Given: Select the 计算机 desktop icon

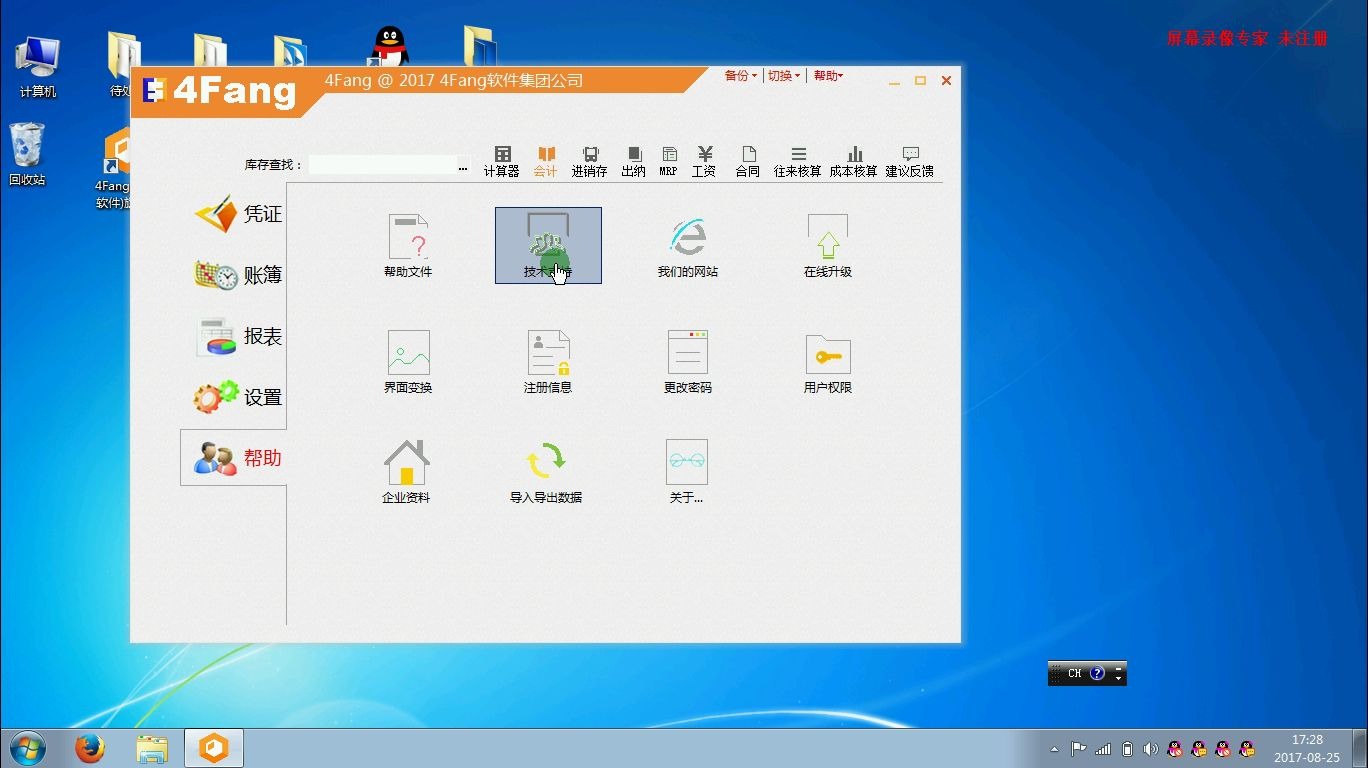Looking at the screenshot, I should tap(38, 66).
